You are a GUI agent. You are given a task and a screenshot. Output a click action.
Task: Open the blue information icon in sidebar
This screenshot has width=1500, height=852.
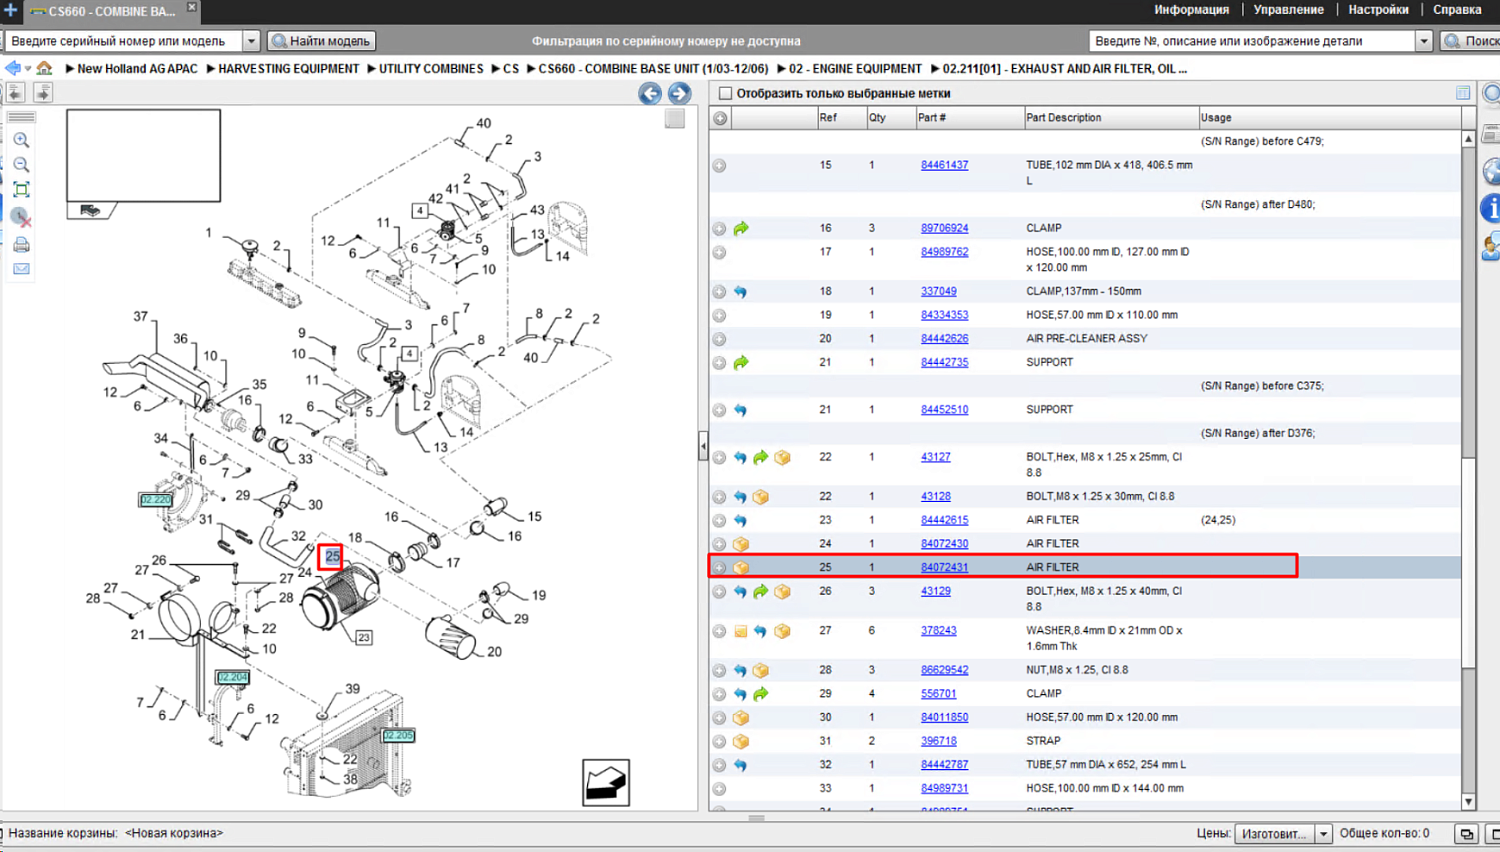pos(1490,208)
